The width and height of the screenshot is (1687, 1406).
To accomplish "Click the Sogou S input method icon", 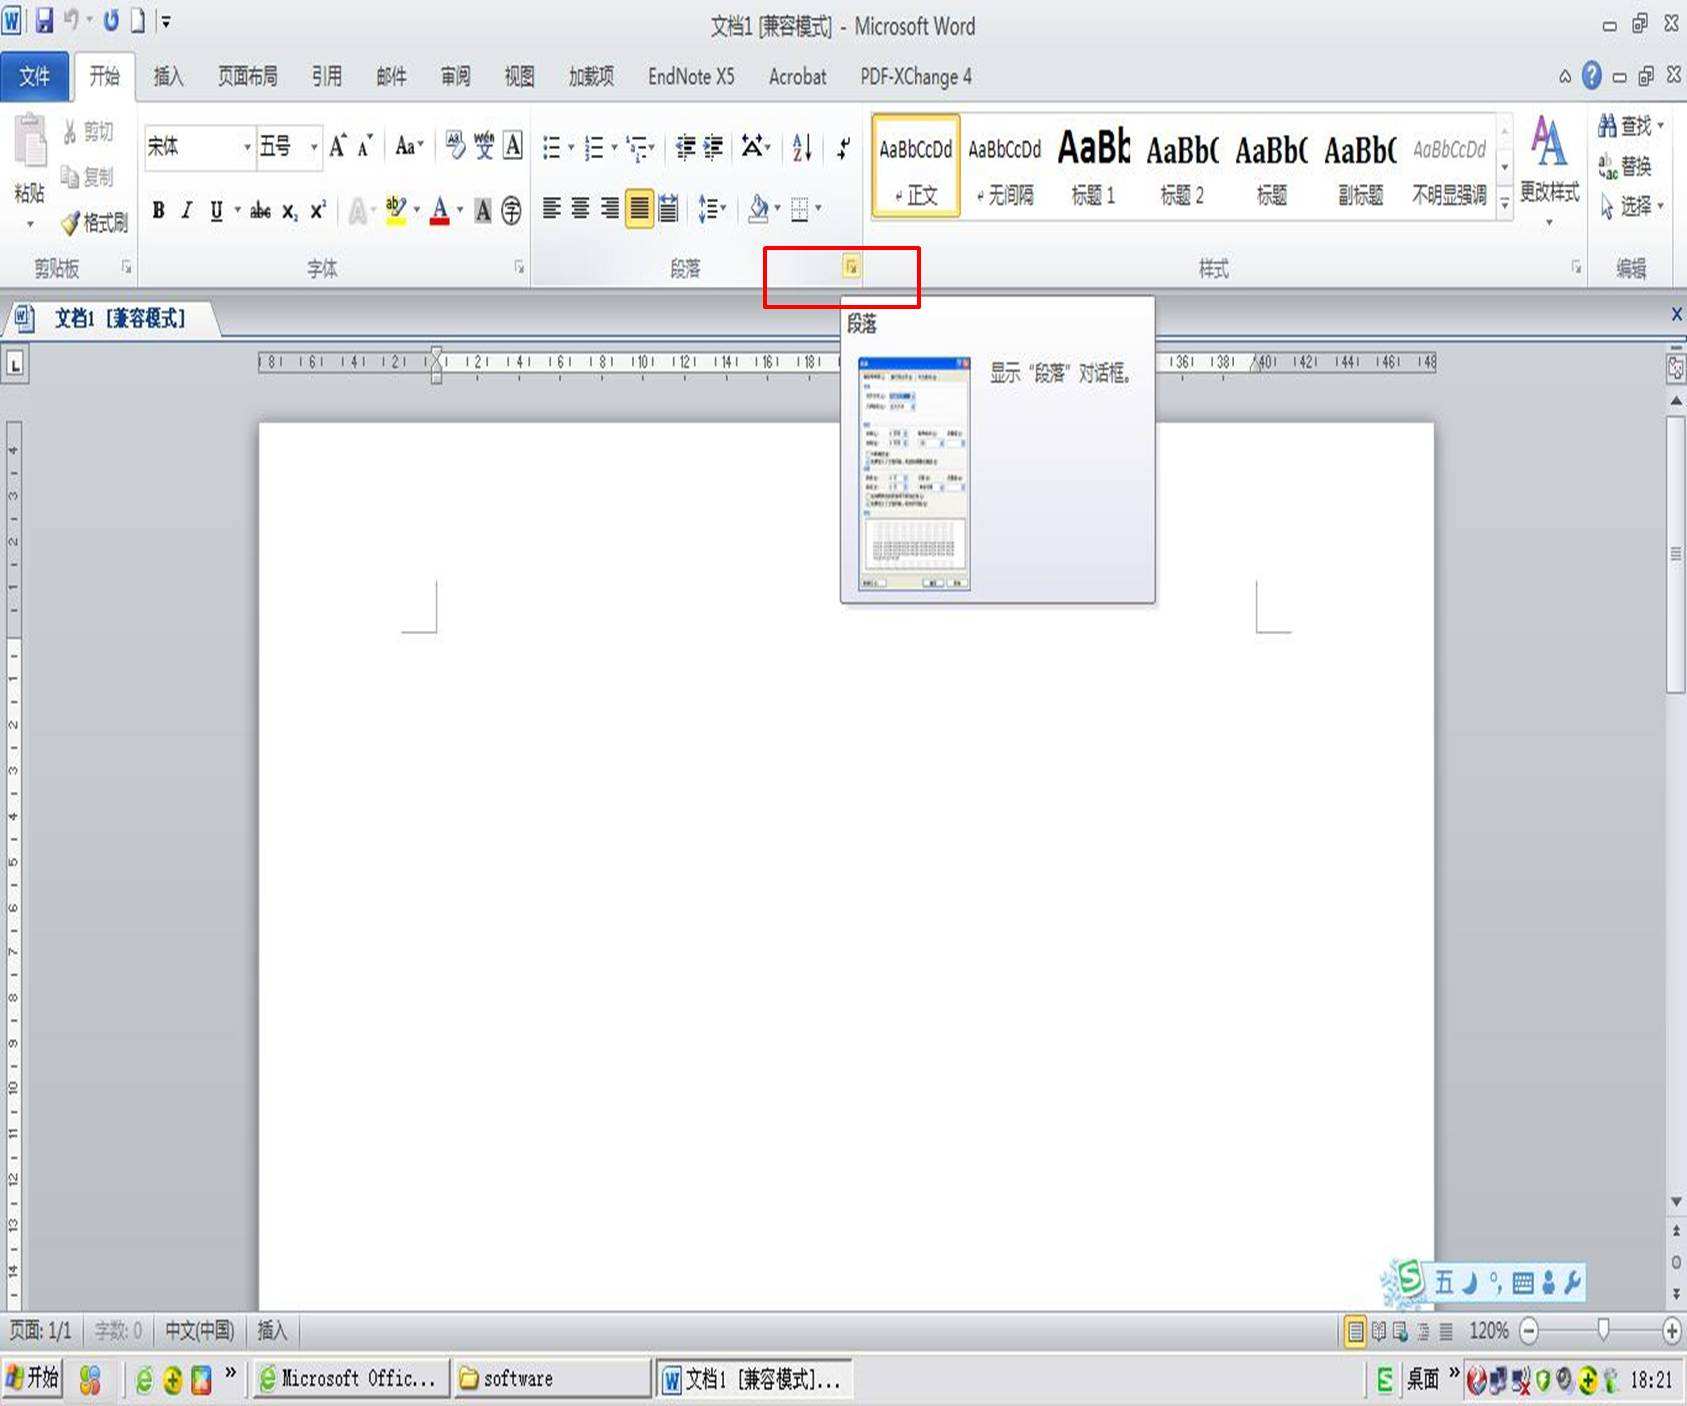I will pos(1410,1278).
